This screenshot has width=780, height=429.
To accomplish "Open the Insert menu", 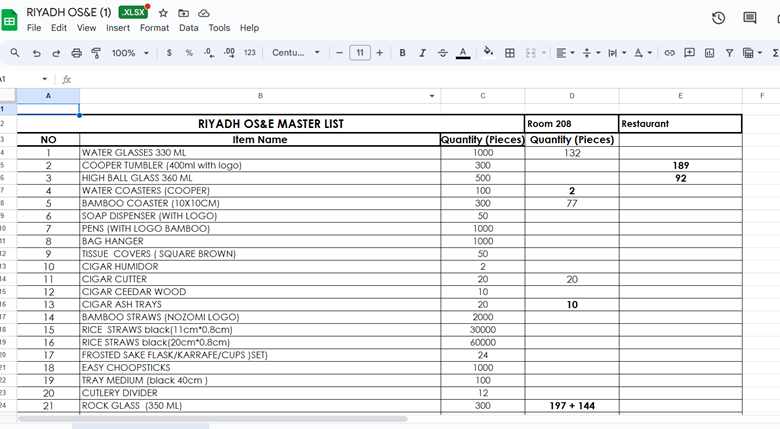I will [118, 28].
